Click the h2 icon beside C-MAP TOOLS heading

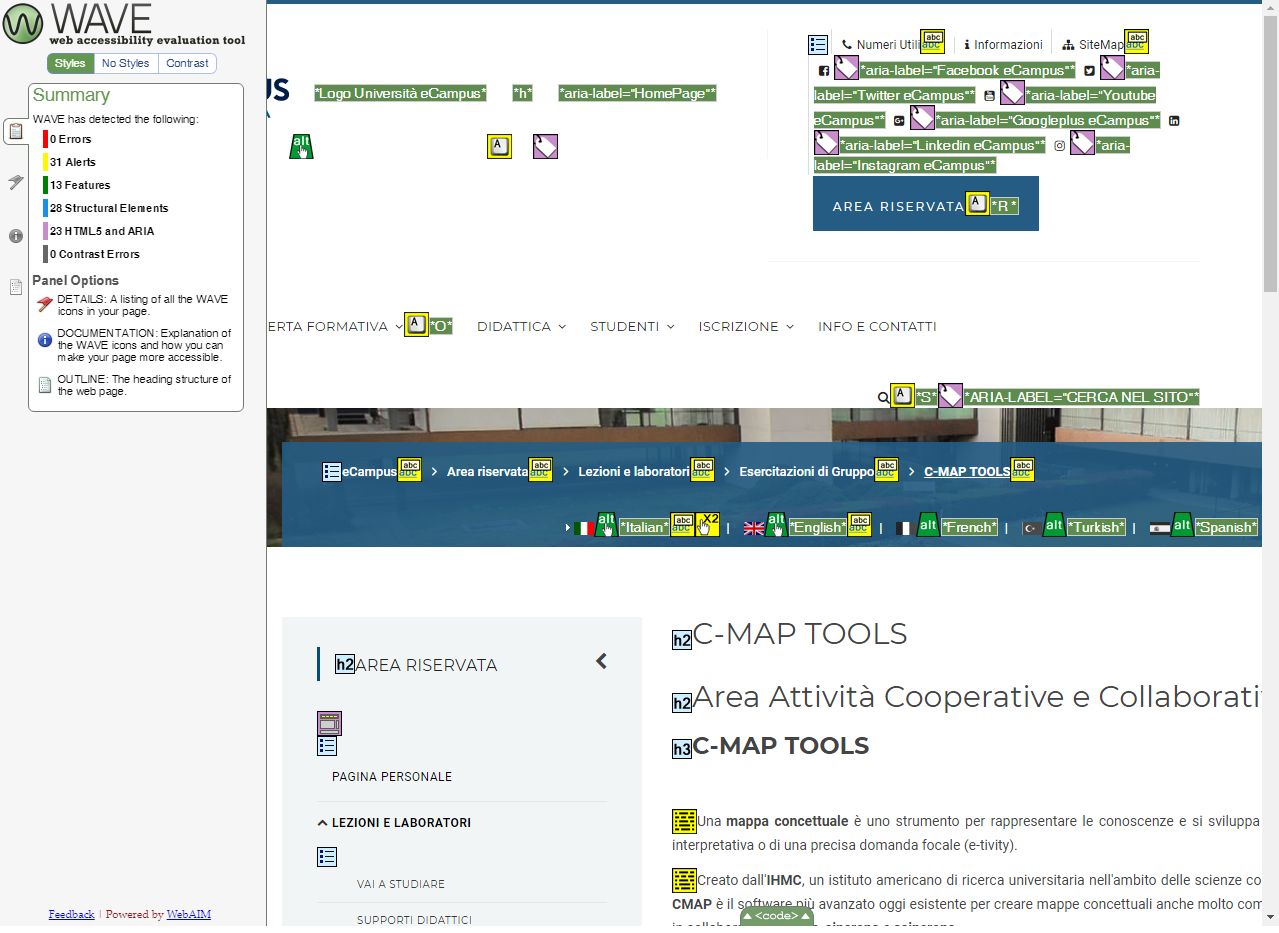pos(682,640)
